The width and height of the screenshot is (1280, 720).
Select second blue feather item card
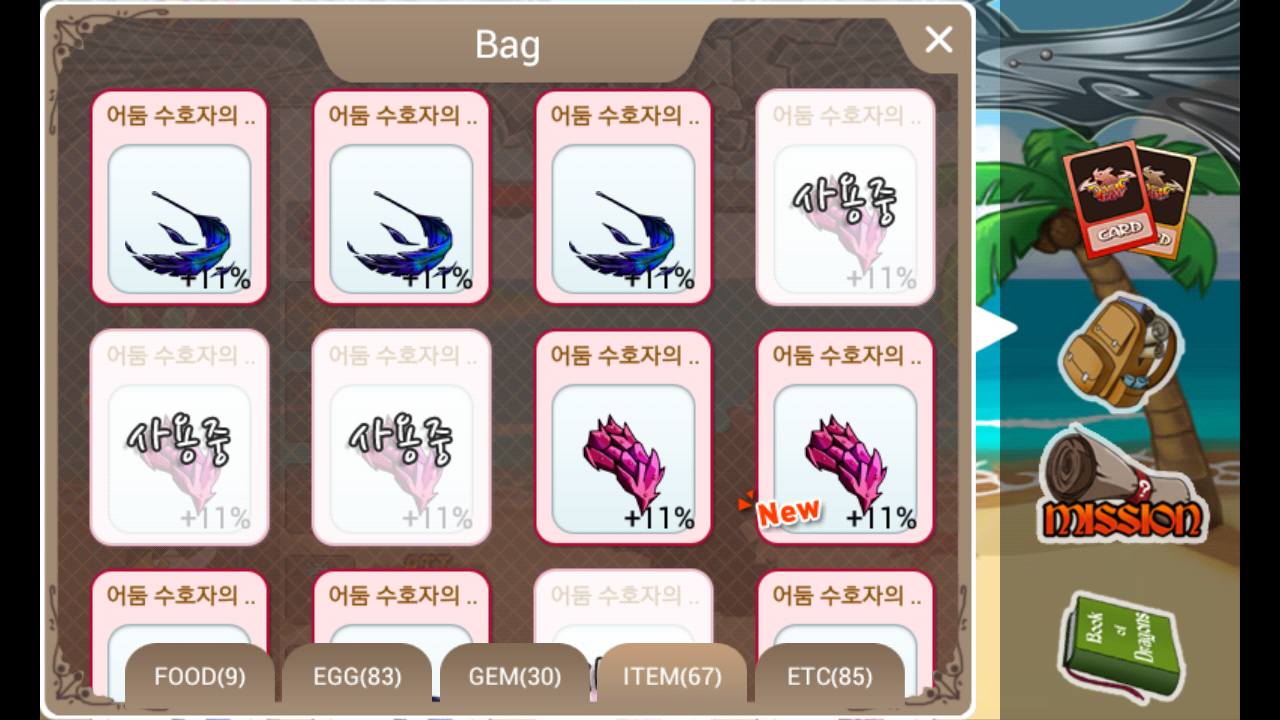point(402,198)
